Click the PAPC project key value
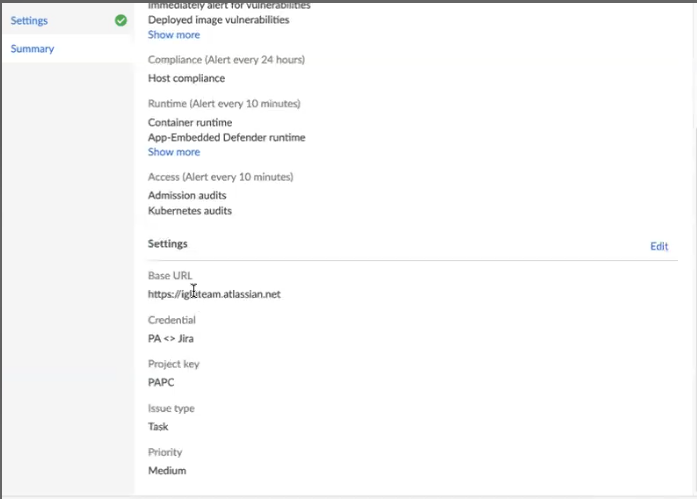Viewport: 697px width, 499px height. pyautogui.click(x=163, y=382)
